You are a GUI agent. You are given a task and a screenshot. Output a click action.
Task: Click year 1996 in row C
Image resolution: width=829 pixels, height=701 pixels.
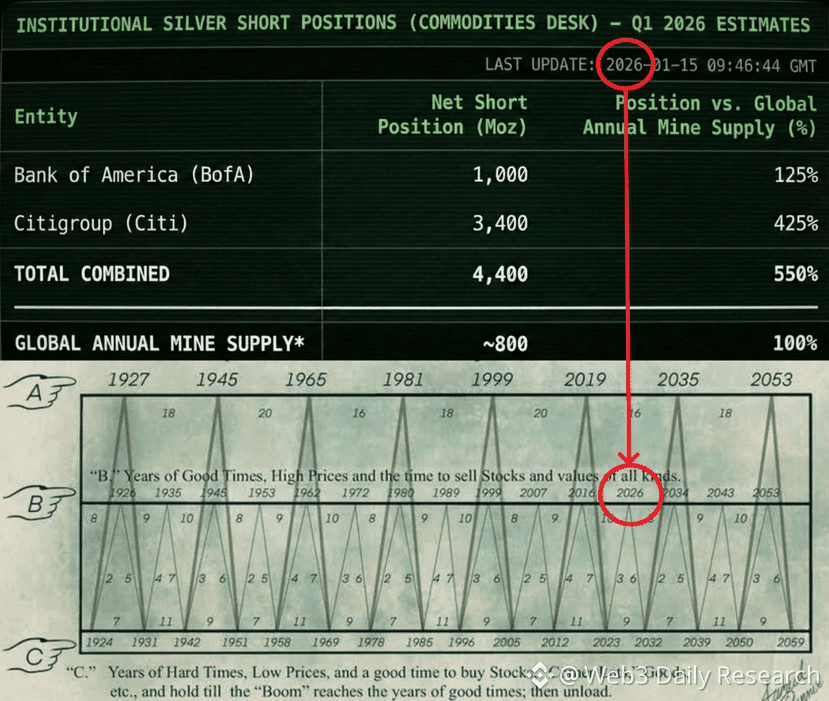pyautogui.click(x=462, y=642)
